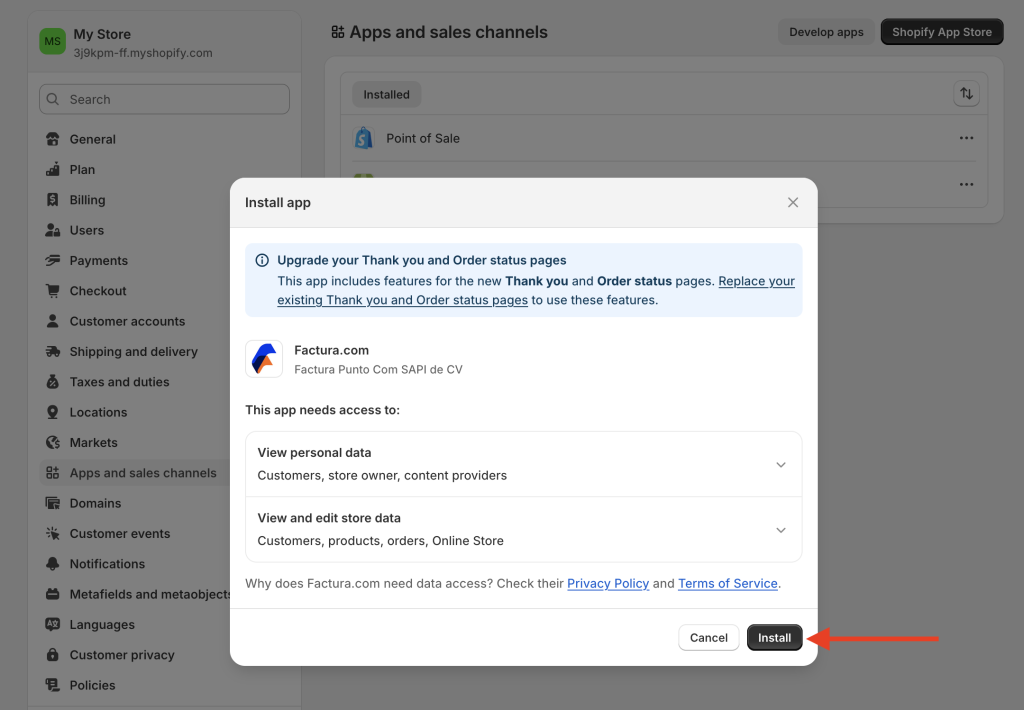Click the Users icon in sidebar

point(53,230)
